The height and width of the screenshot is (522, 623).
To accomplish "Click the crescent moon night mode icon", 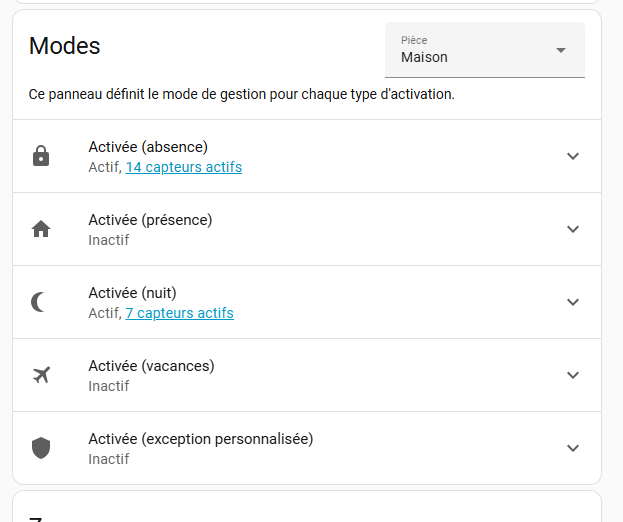I will coord(40,302).
